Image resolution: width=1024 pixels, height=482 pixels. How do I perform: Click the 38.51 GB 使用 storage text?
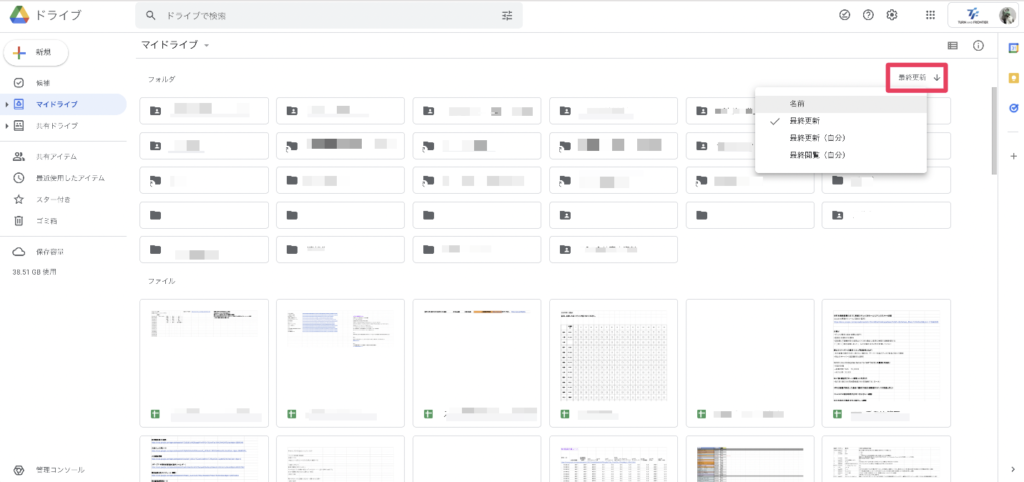(x=34, y=272)
